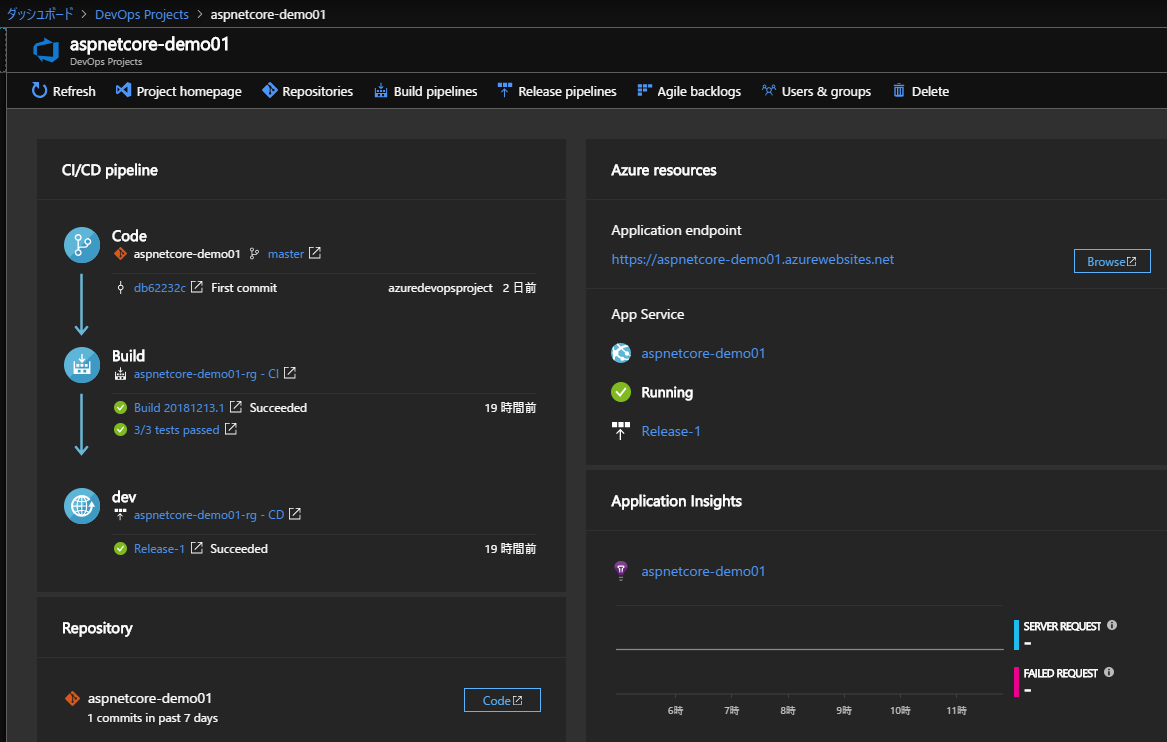Click the azuredevopsproject author text
The width and height of the screenshot is (1167, 742).
pos(440,287)
